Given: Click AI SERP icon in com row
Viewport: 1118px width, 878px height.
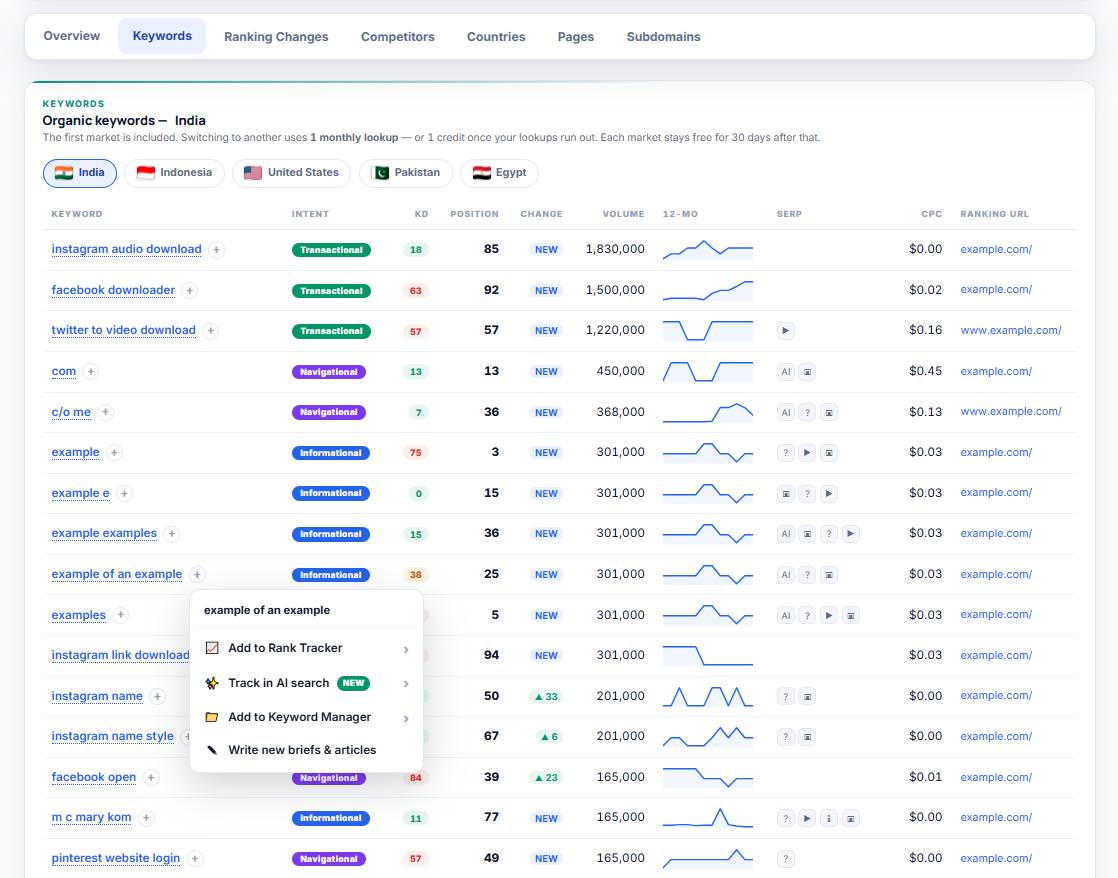Looking at the screenshot, I should (786, 372).
